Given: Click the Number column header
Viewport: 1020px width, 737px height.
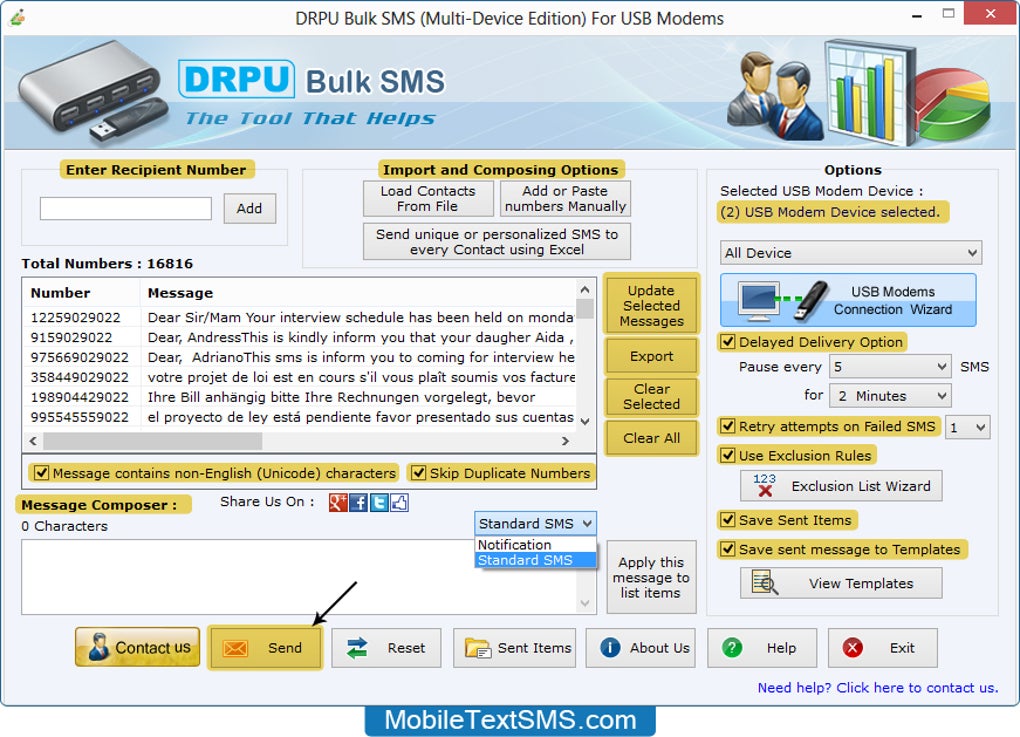Looking at the screenshot, I should point(82,293).
